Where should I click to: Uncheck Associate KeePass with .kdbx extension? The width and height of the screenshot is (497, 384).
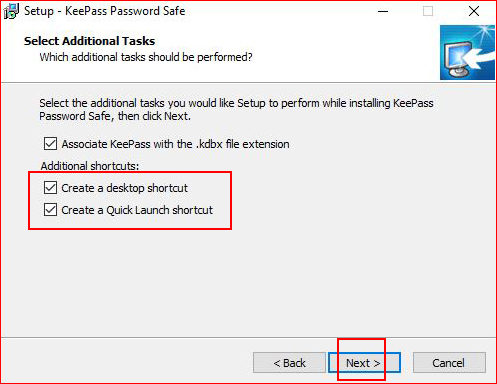coord(50,144)
